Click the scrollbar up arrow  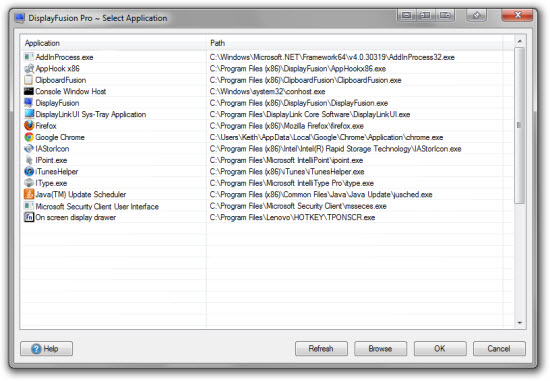click(520, 41)
